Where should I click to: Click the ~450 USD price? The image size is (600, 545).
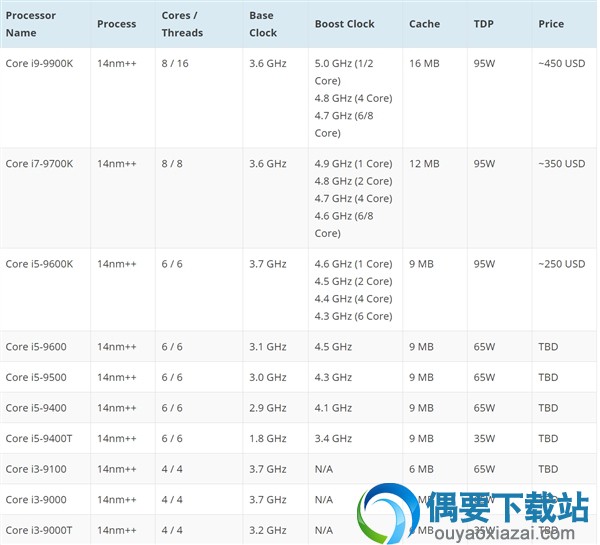point(562,64)
